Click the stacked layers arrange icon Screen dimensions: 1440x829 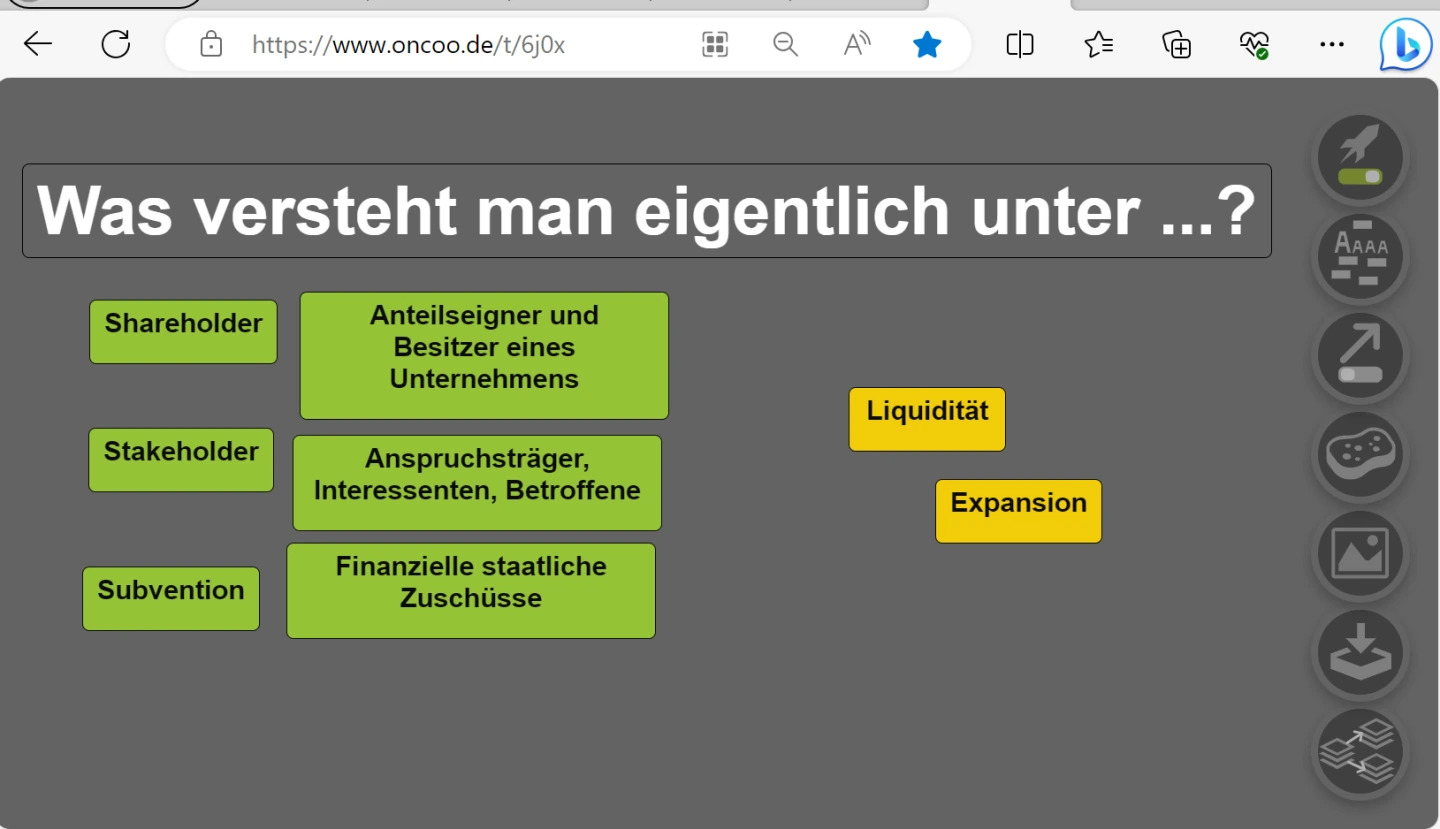[1360, 752]
